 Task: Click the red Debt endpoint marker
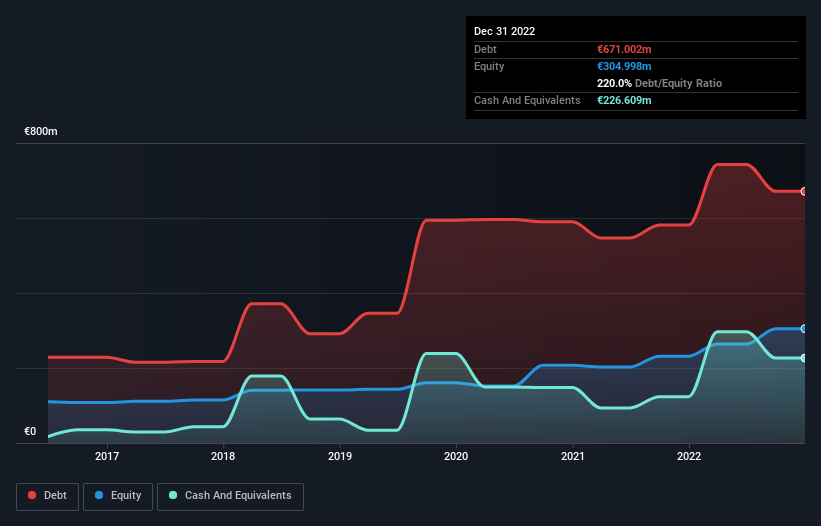pyautogui.click(x=804, y=192)
